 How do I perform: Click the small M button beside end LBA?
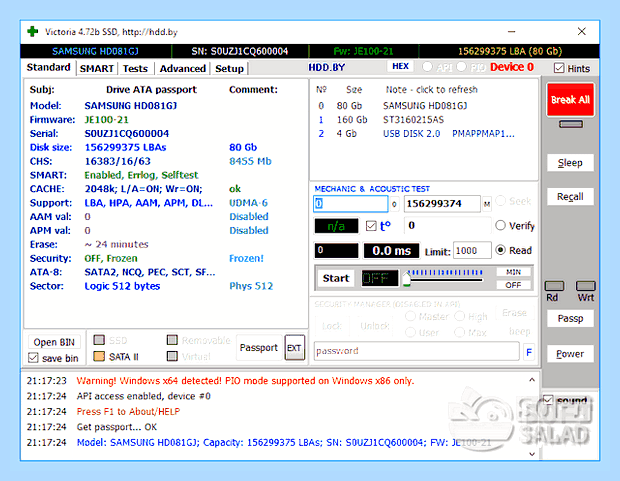(x=486, y=204)
